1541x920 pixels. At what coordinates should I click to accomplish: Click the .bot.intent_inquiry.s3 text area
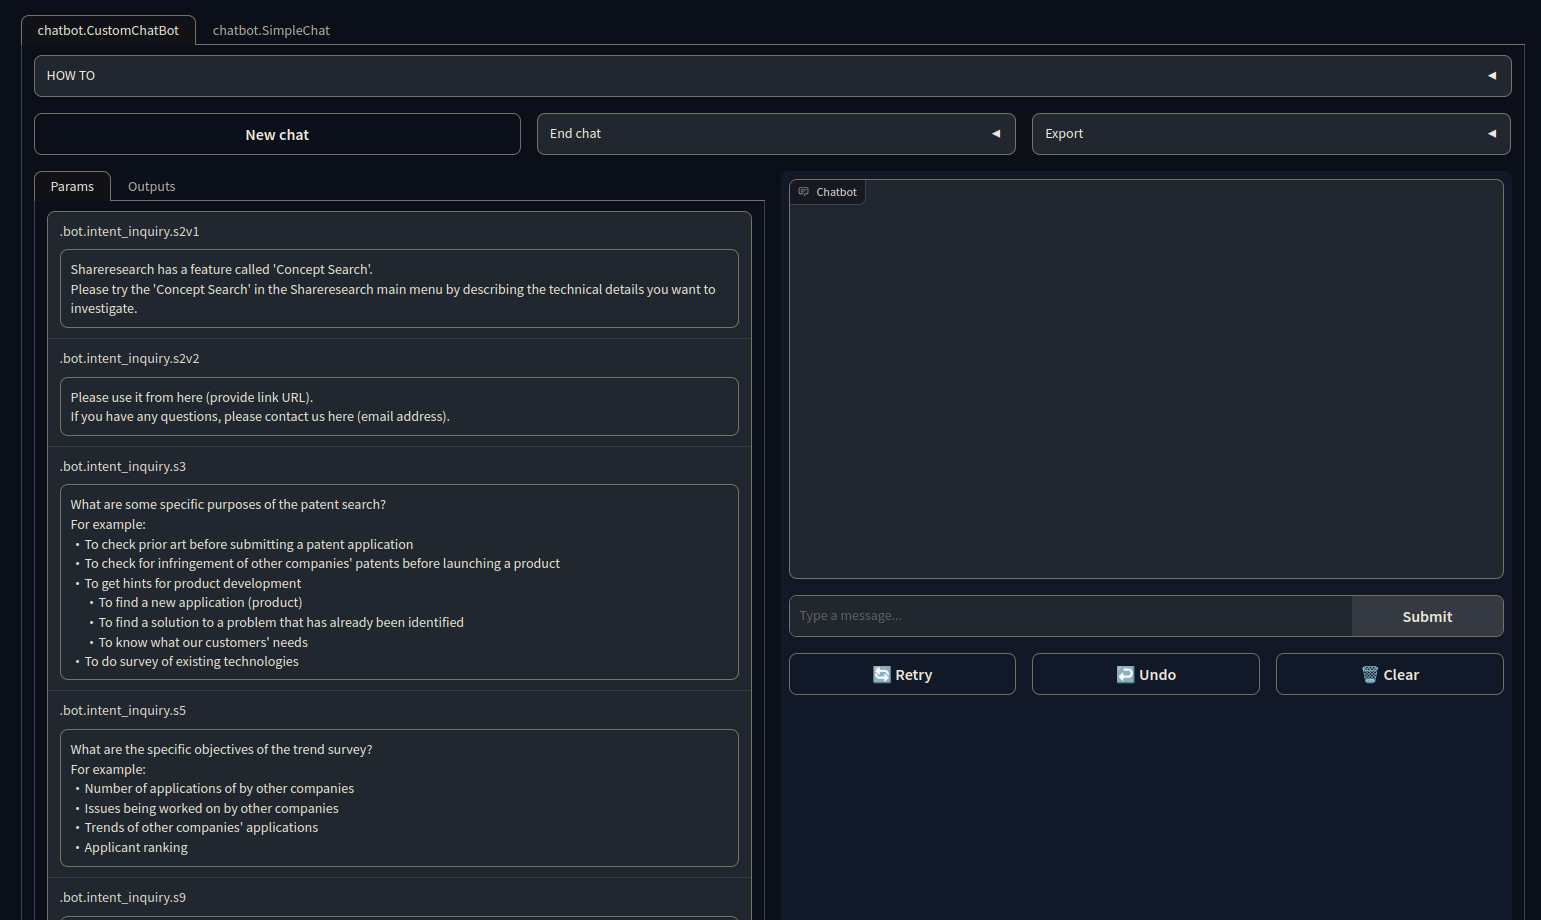click(399, 582)
